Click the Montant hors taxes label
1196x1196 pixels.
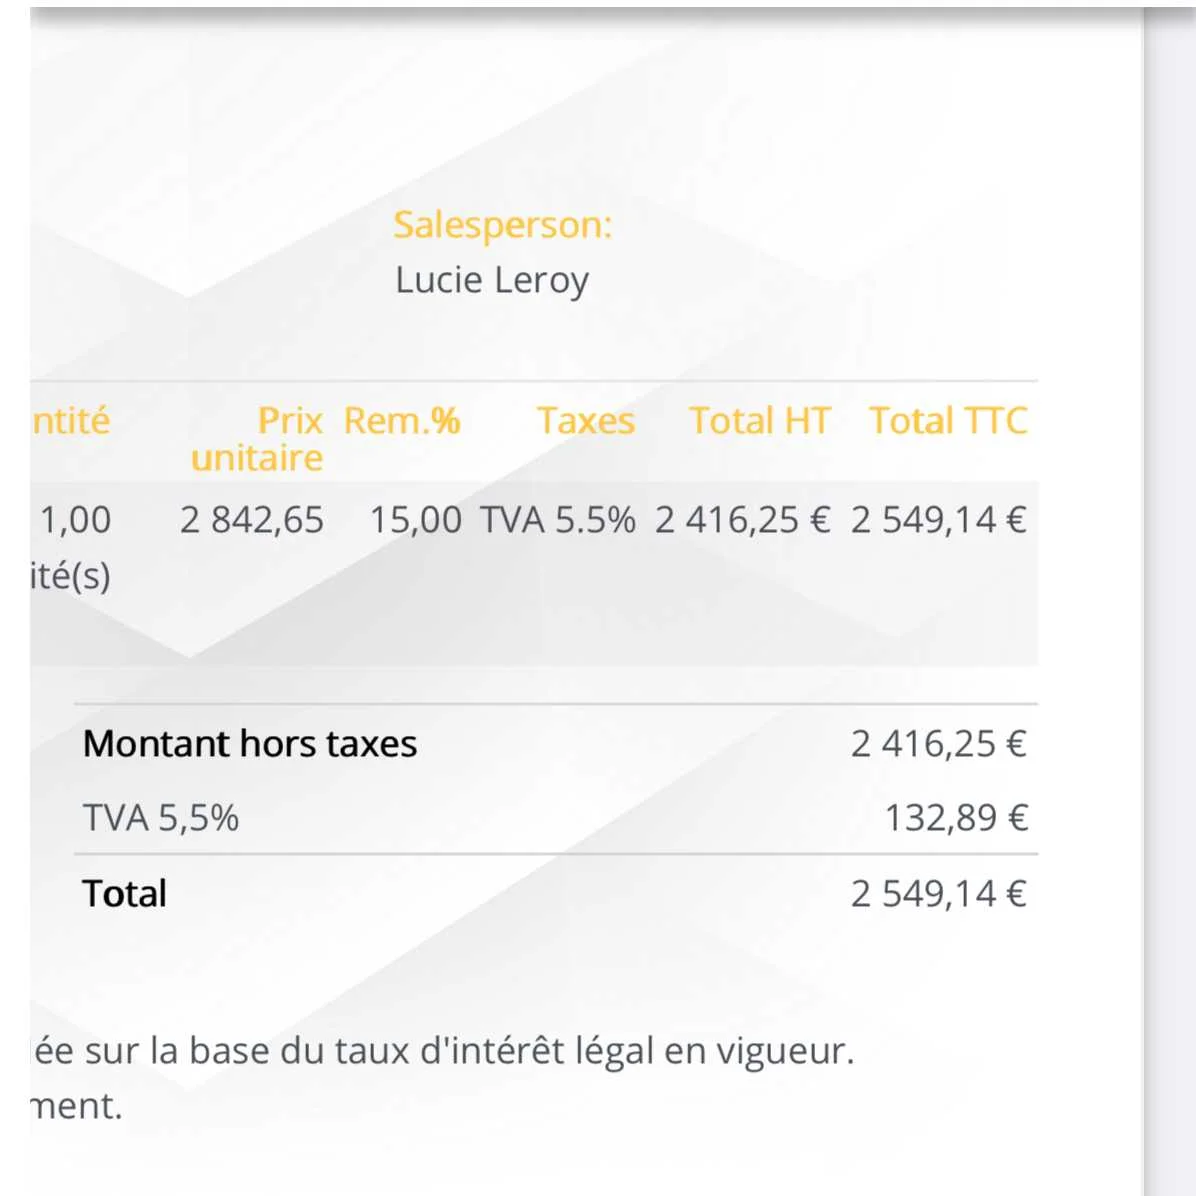point(250,744)
